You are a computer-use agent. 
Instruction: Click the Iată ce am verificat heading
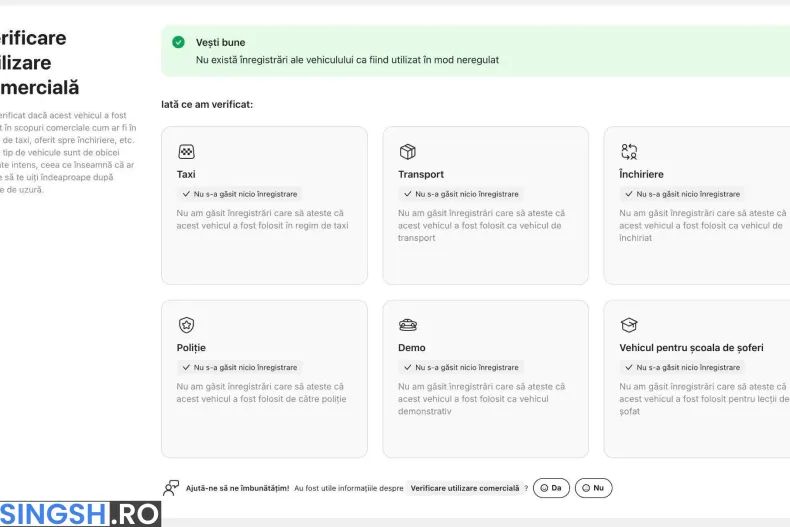[207, 104]
